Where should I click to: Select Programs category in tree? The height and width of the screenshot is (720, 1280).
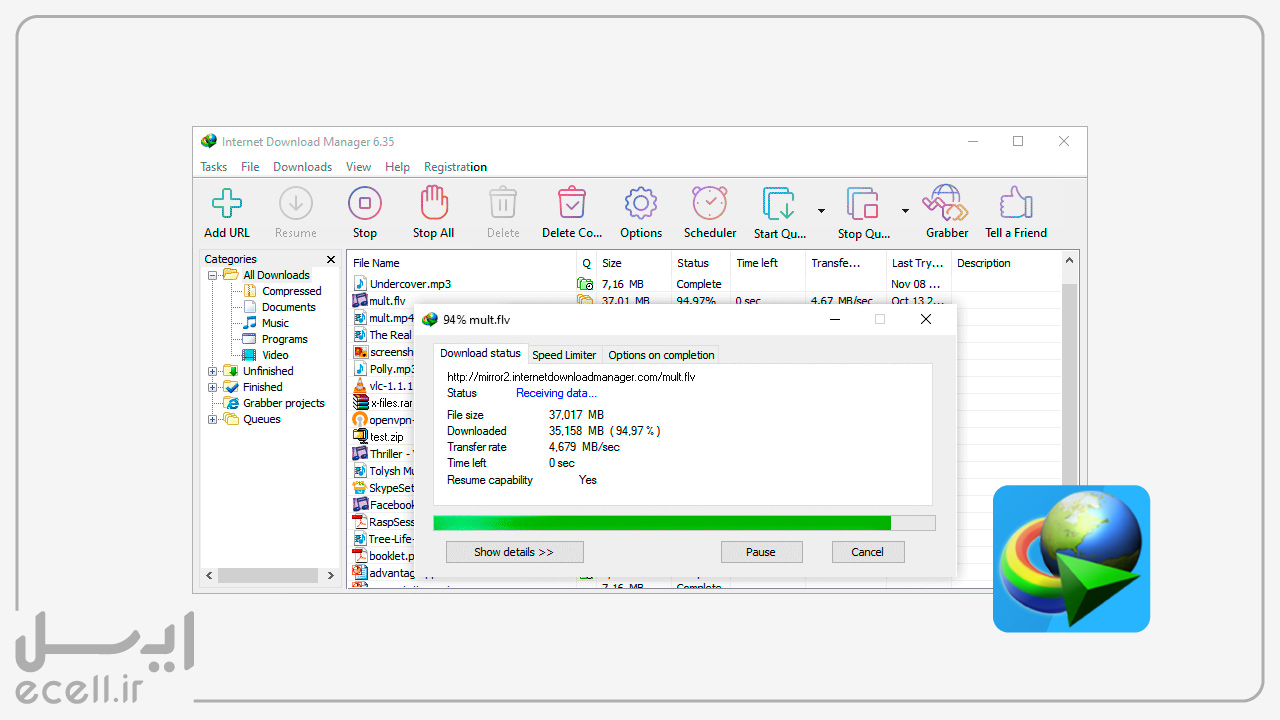tap(284, 339)
